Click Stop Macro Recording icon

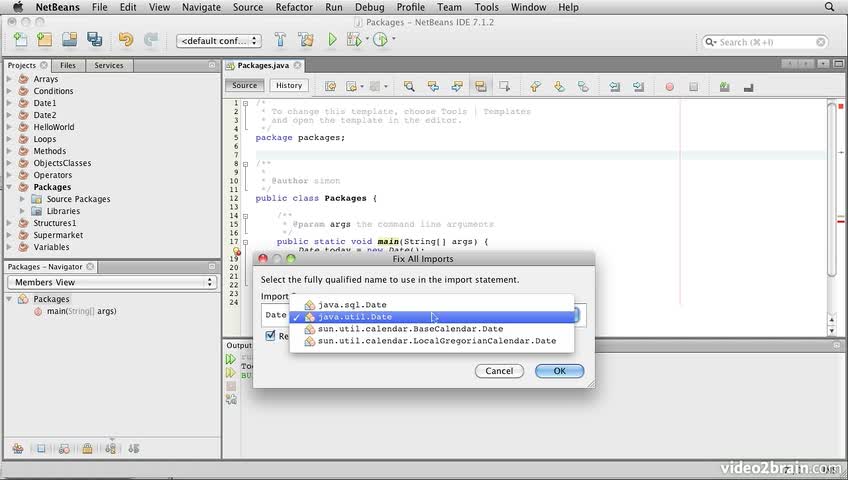coord(693,86)
